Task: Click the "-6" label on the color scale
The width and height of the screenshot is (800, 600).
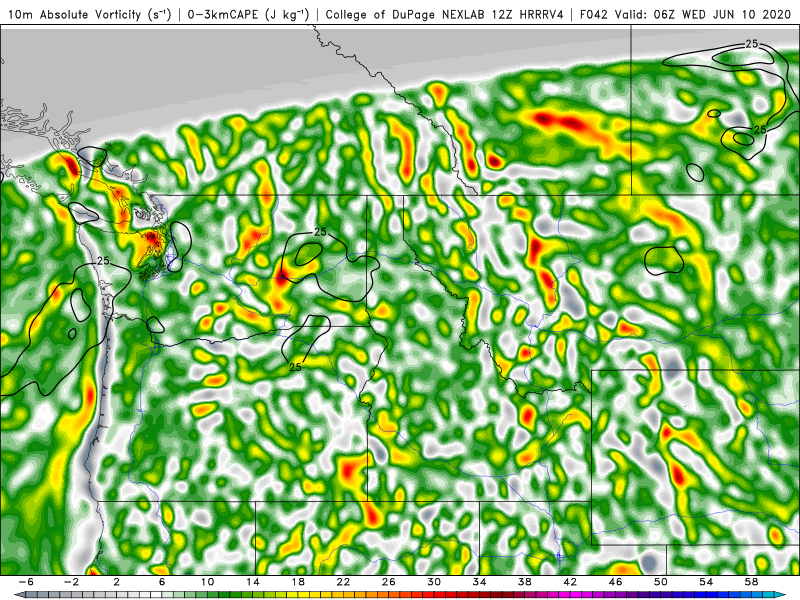Action: coord(26,582)
